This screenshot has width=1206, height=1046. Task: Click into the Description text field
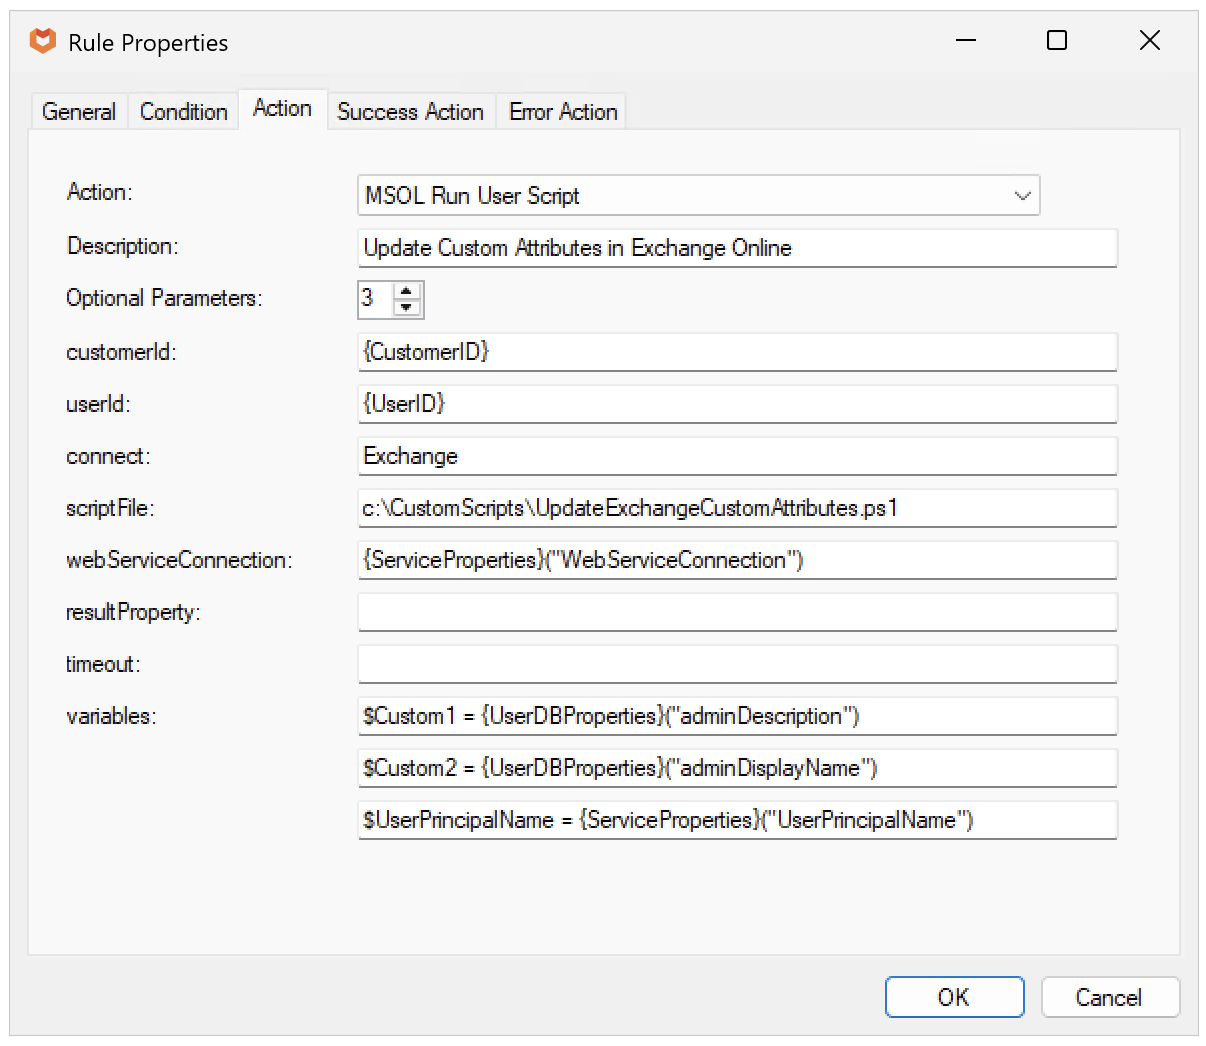point(737,248)
